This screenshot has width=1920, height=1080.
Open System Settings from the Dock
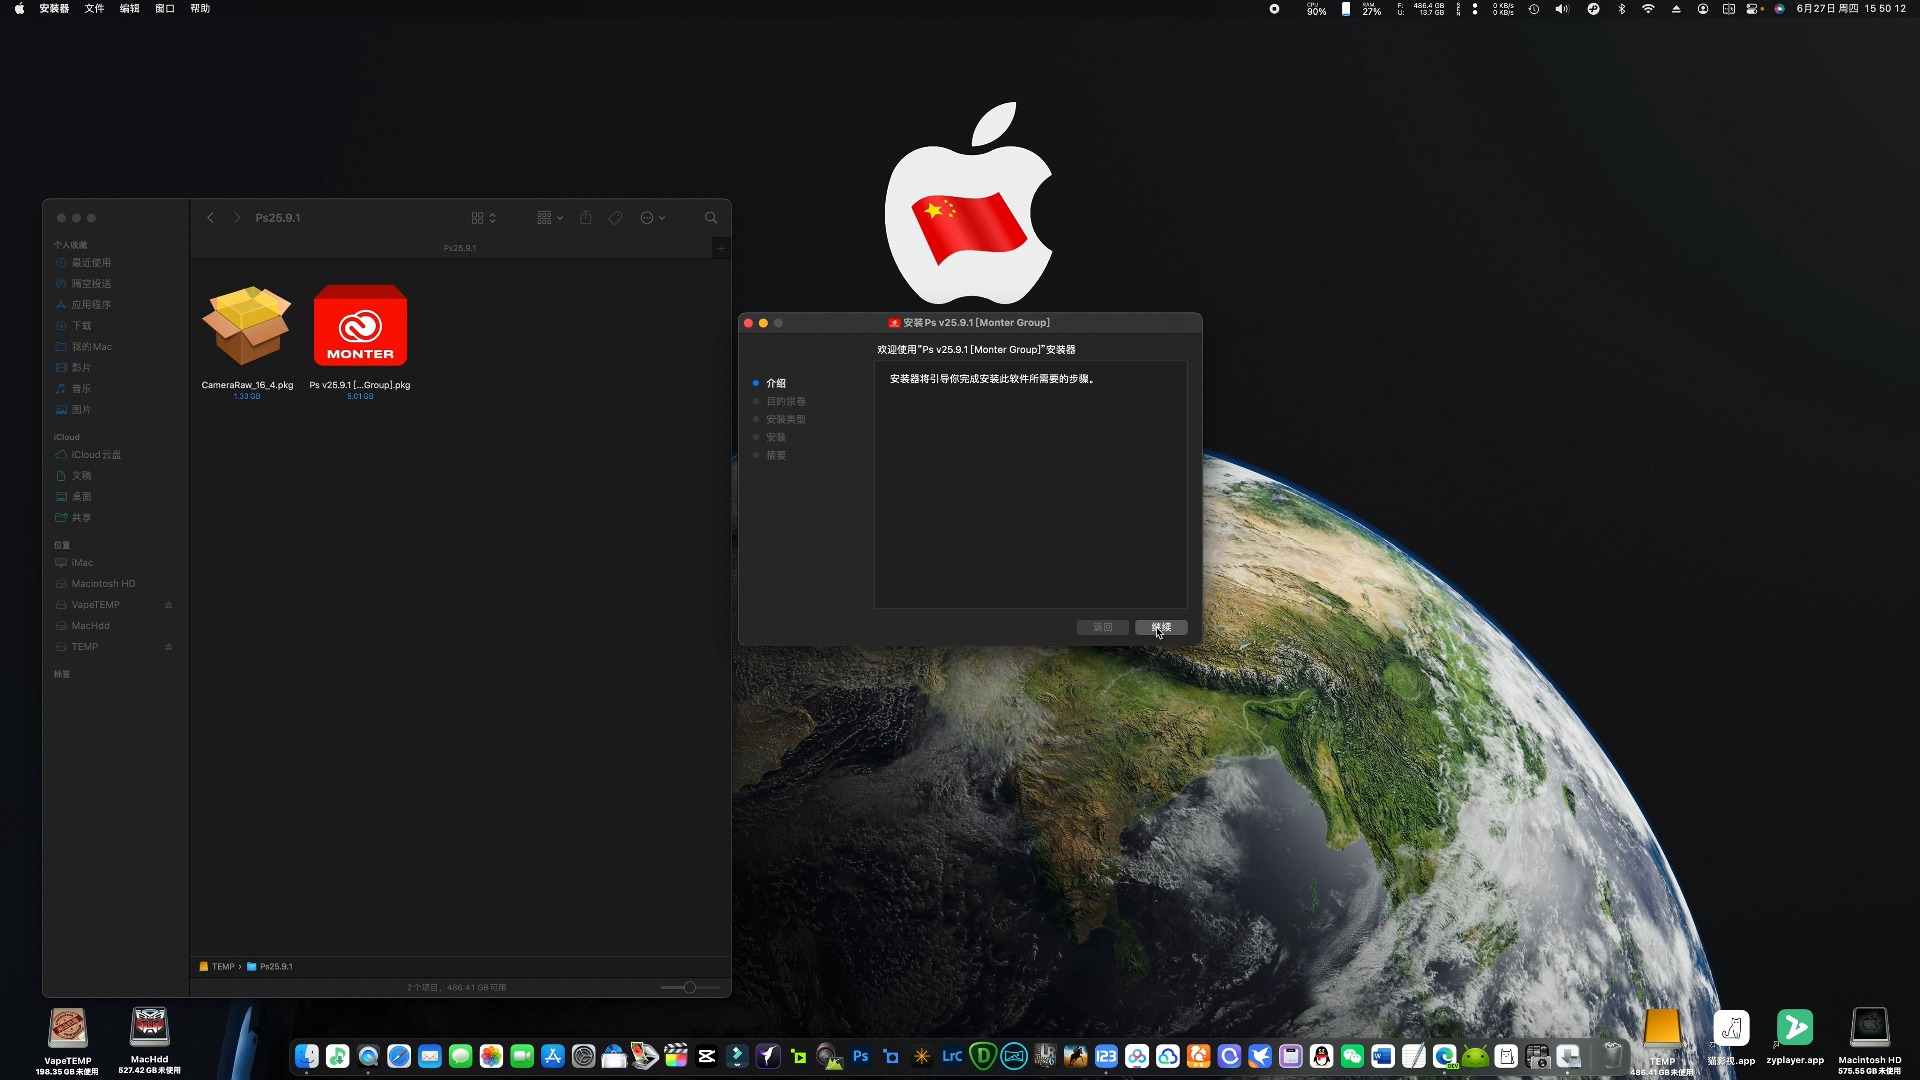584,1056
